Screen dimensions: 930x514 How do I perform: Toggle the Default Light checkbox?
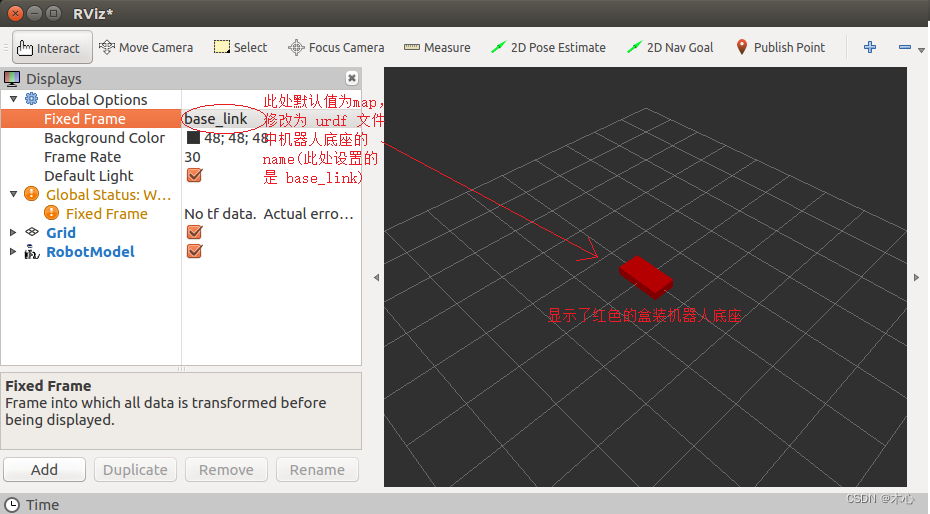(195, 175)
